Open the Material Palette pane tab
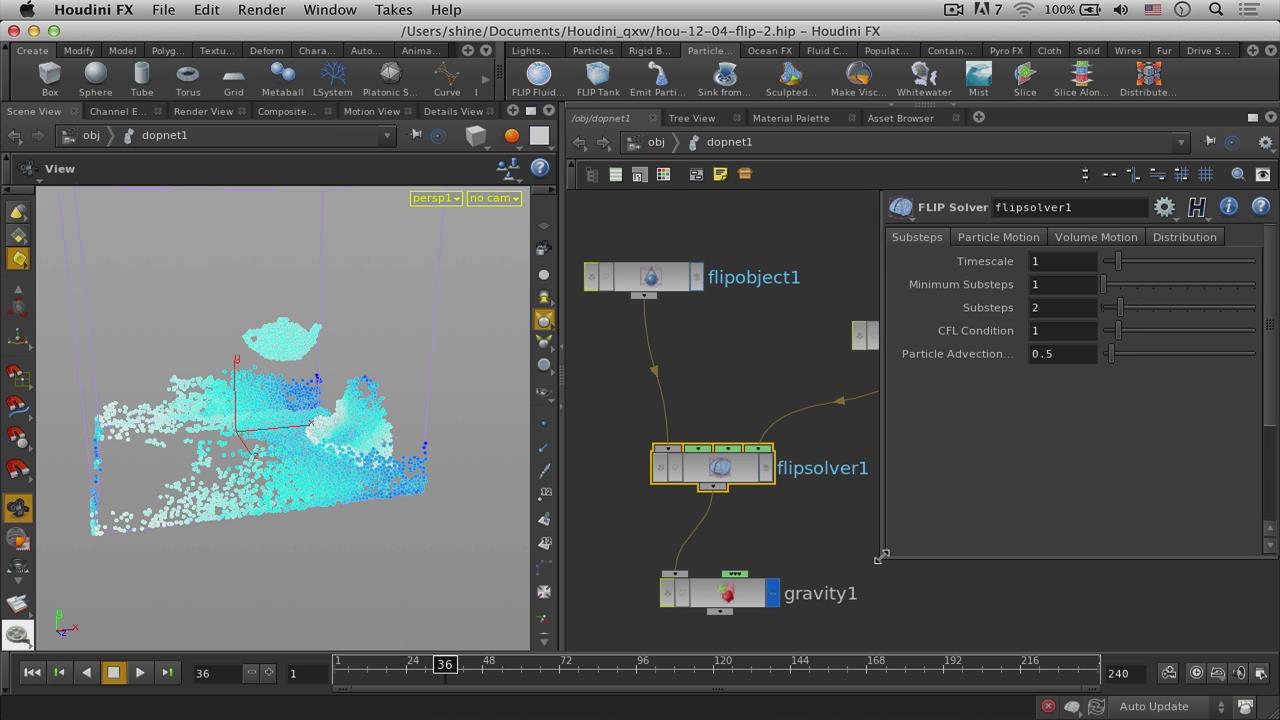1280x720 pixels. pos(791,118)
